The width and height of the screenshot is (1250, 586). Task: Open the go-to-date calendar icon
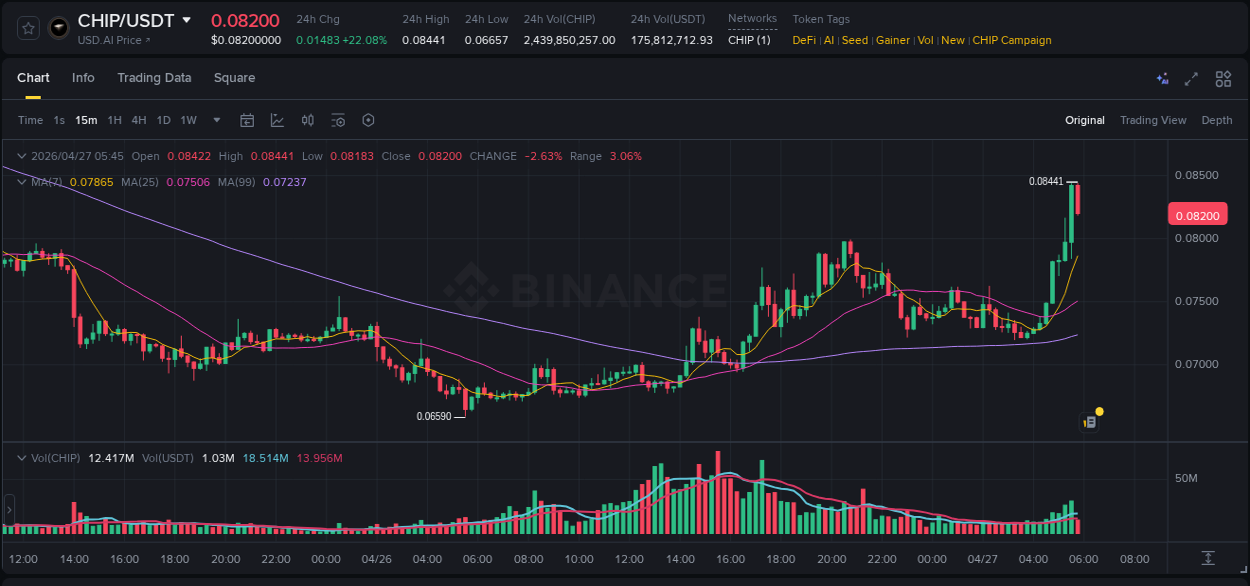click(x=247, y=120)
